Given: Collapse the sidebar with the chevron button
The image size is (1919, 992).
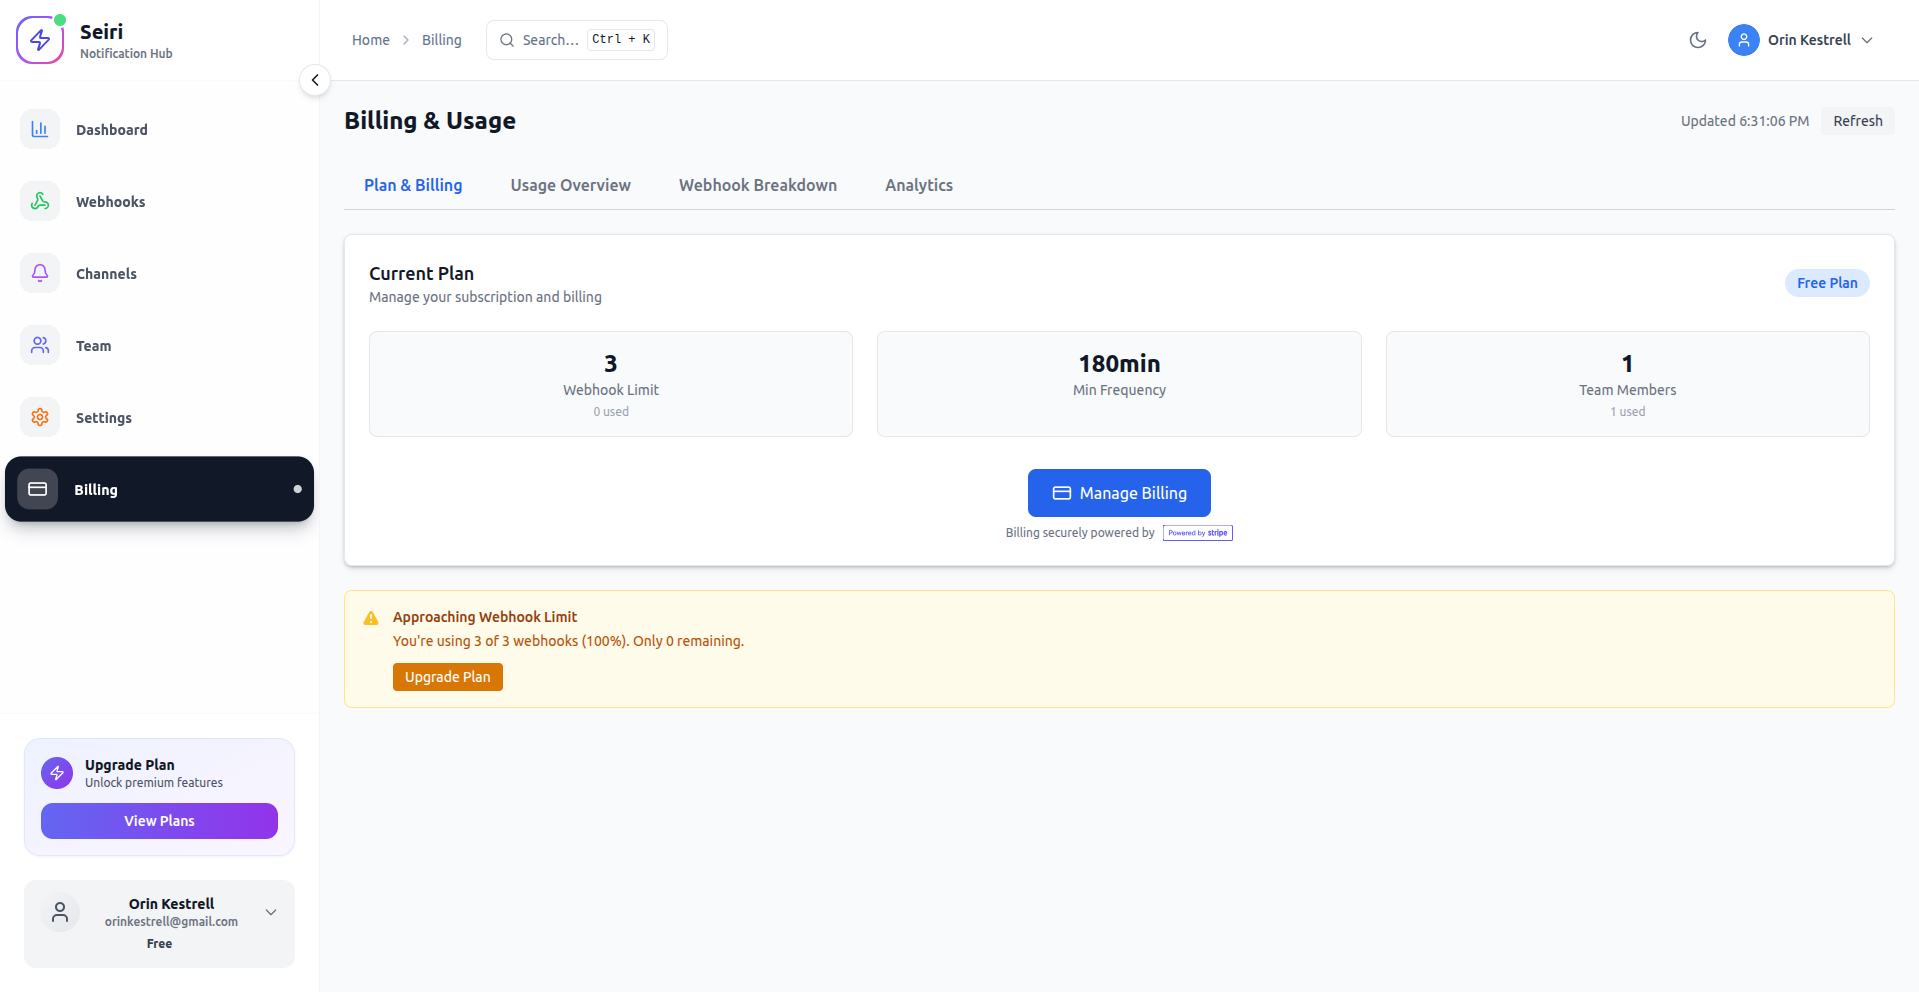Looking at the screenshot, I should (x=315, y=80).
